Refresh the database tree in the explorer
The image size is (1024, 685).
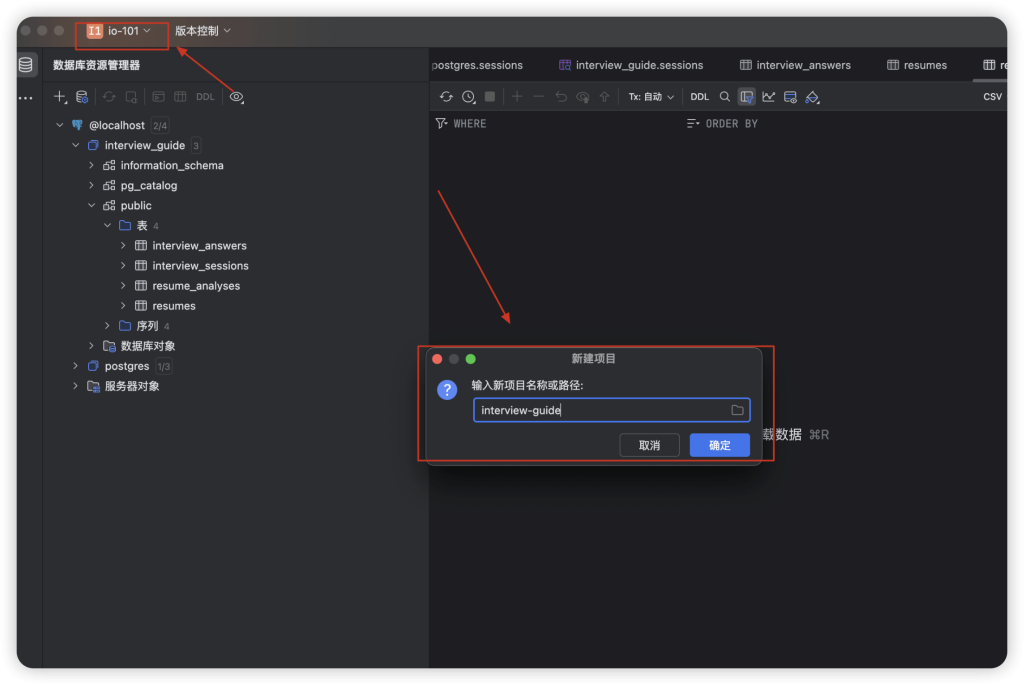109,96
